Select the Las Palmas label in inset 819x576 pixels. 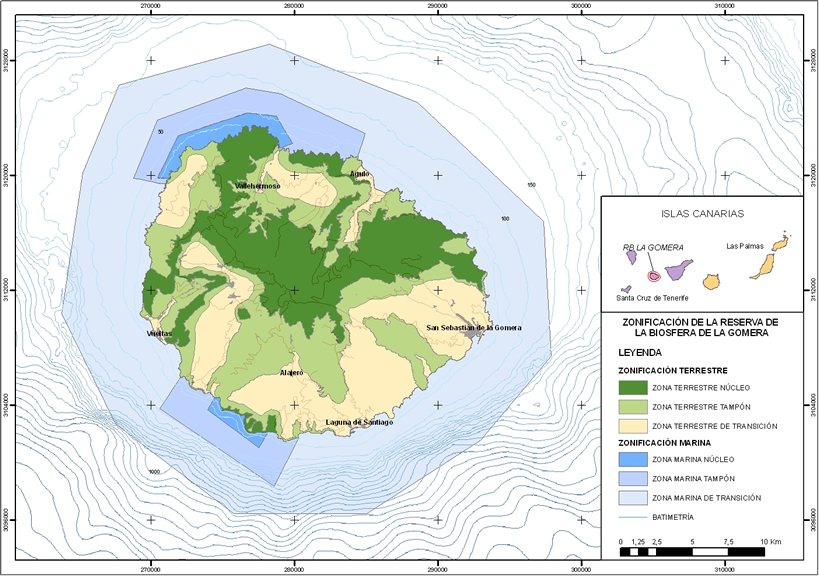(745, 245)
